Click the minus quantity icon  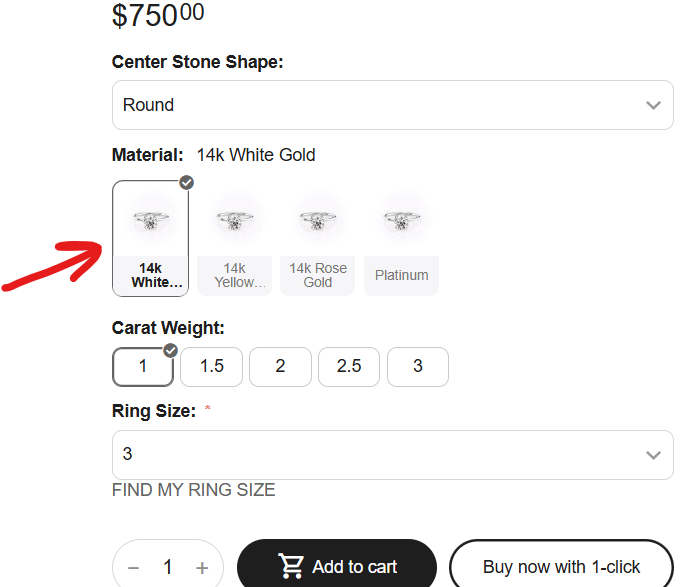pyautogui.click(x=134, y=568)
